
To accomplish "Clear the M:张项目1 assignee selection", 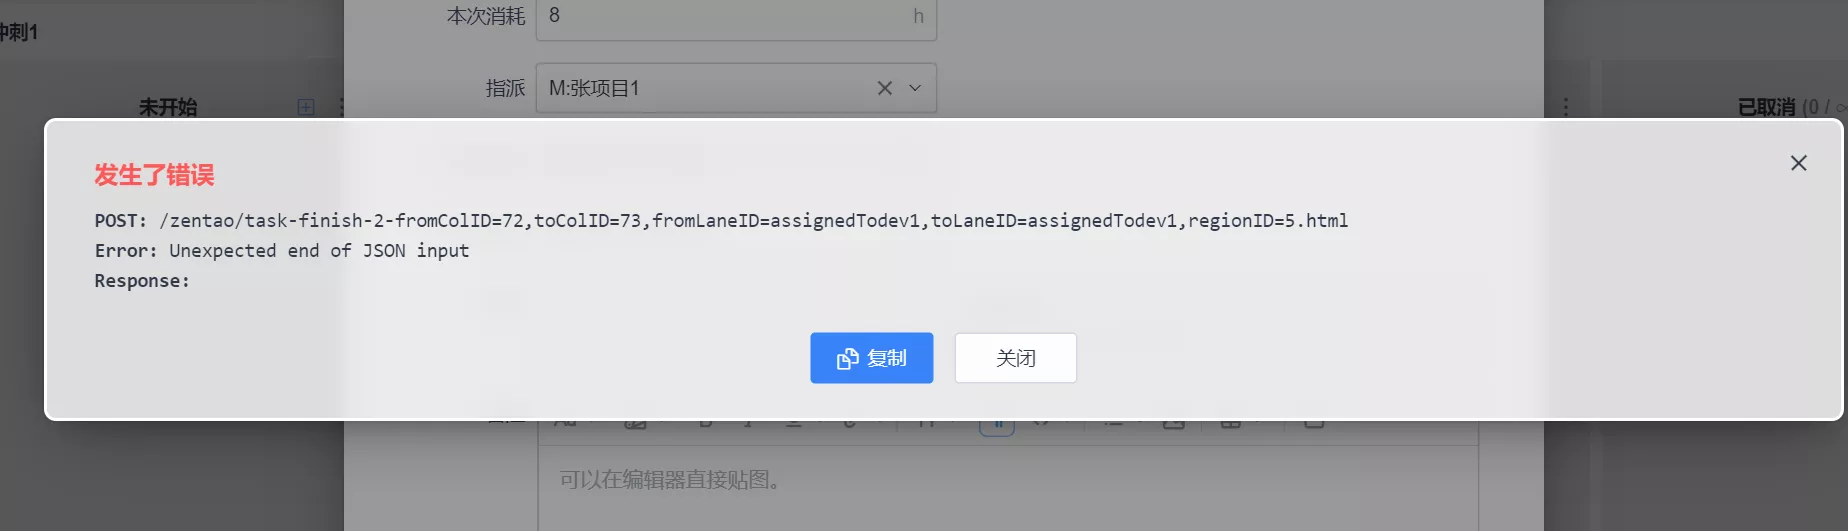I will click(x=884, y=88).
